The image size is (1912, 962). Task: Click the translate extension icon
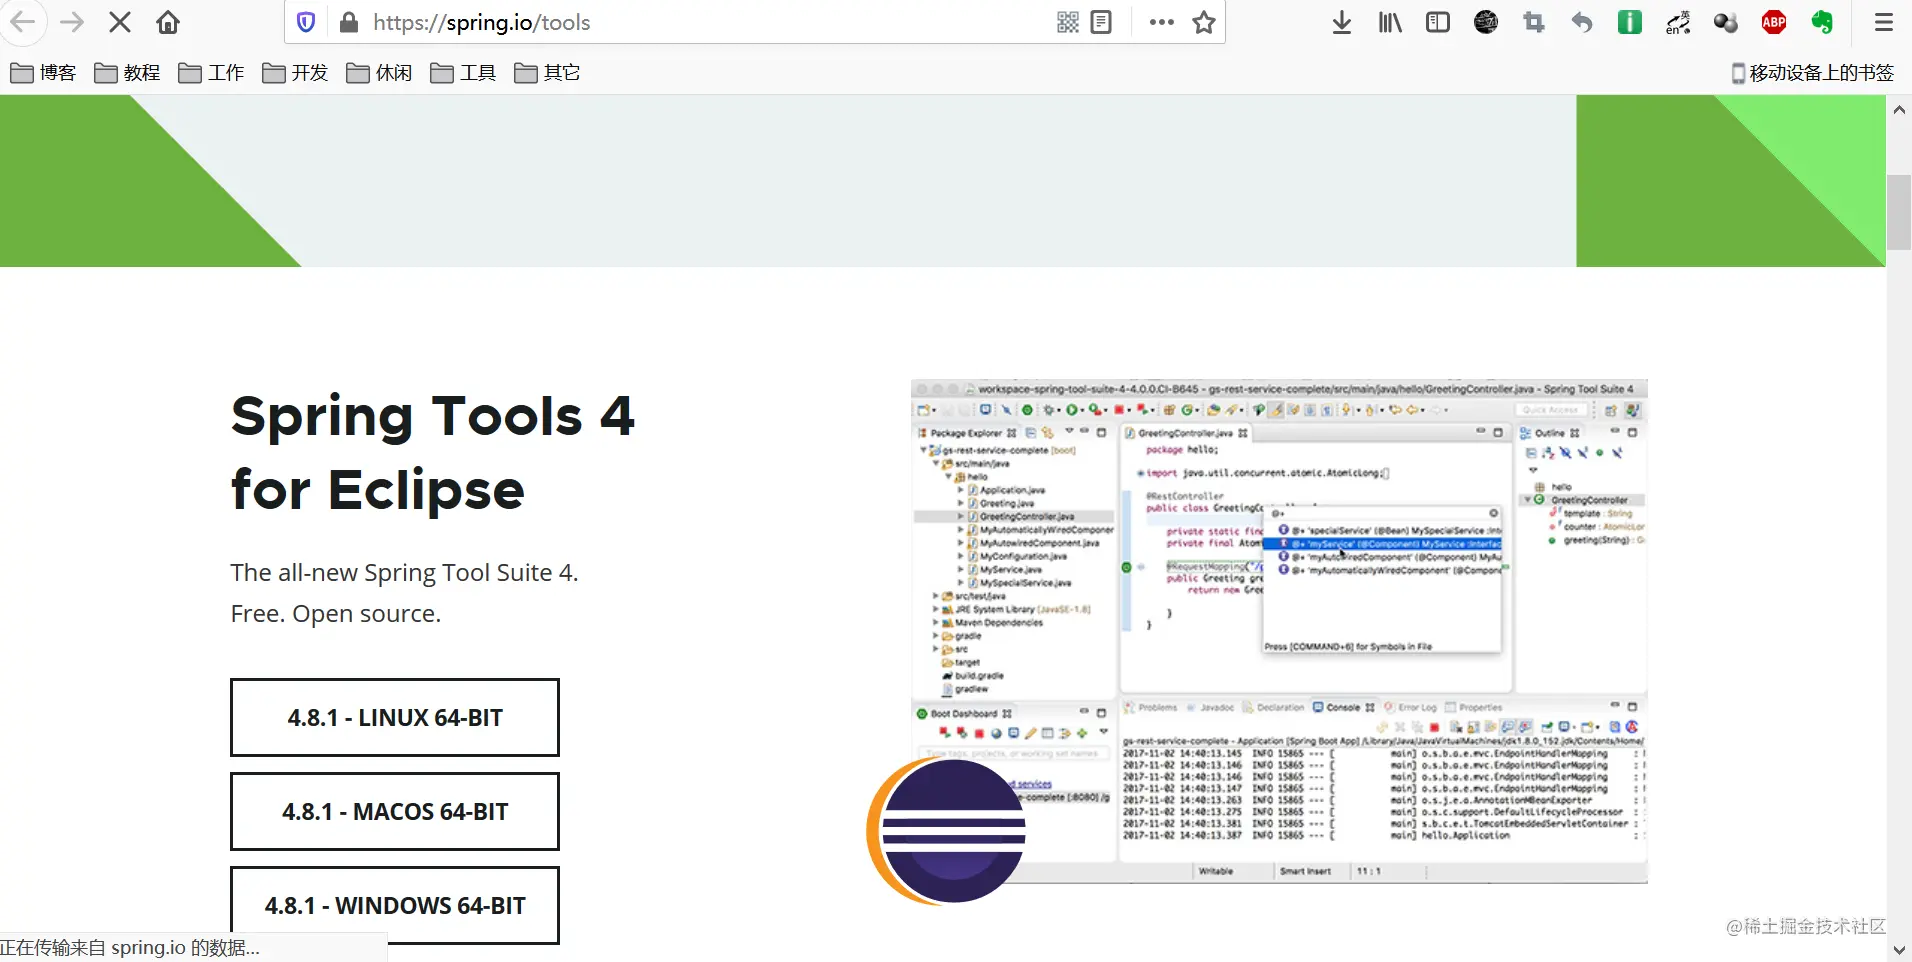point(1678,22)
